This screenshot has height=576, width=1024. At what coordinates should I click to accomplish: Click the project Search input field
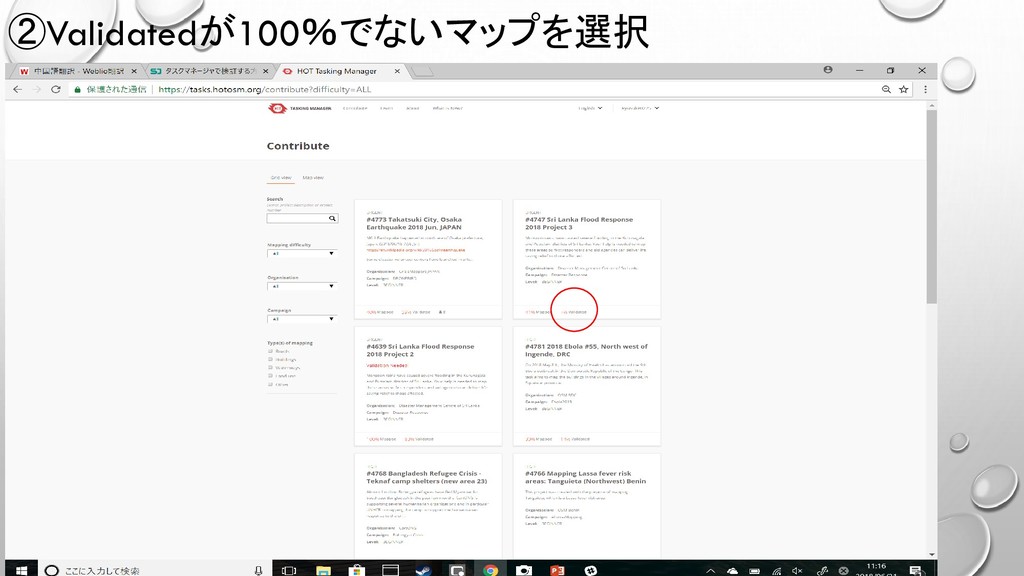pos(297,218)
